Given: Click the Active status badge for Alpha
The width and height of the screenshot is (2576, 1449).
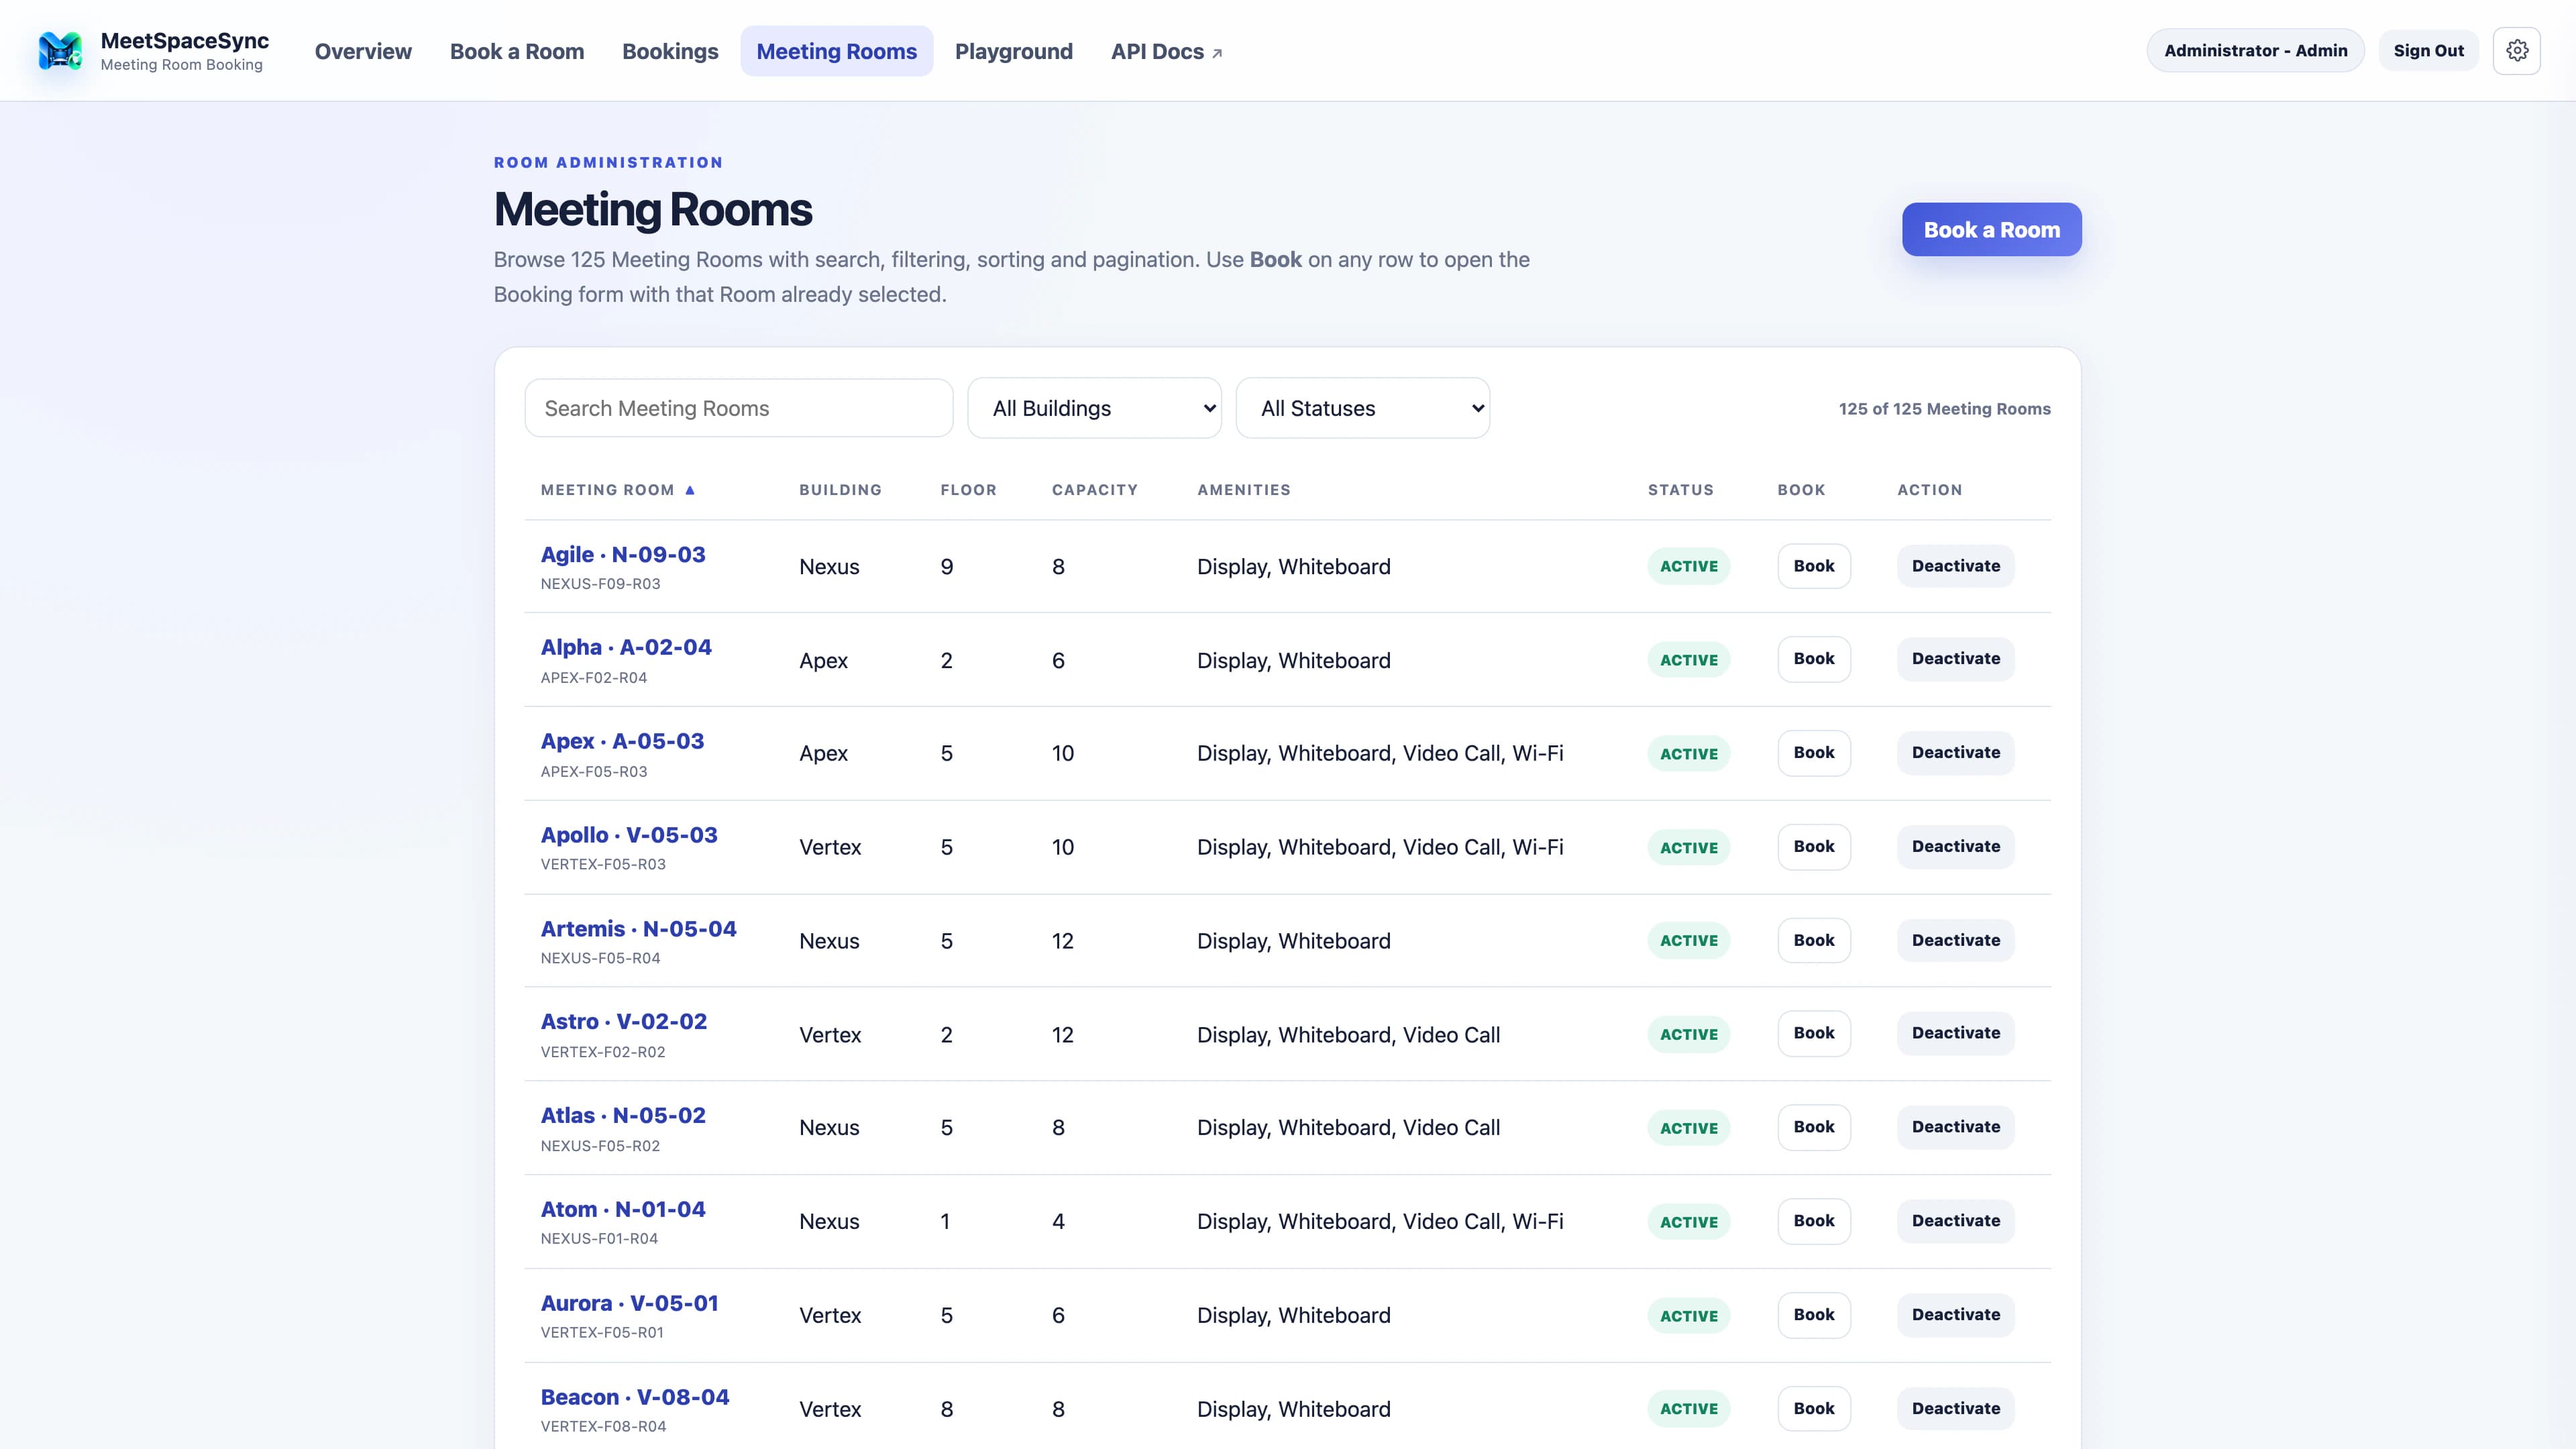Looking at the screenshot, I should [x=1689, y=660].
